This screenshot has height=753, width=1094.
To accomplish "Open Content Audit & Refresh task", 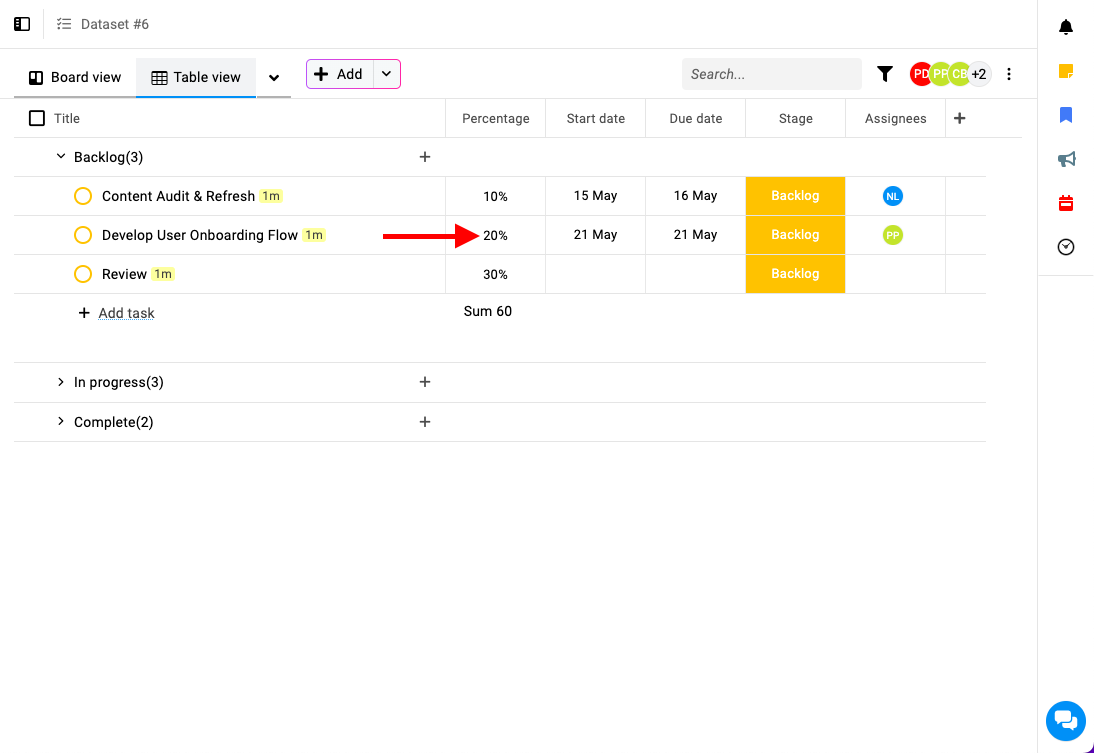I will [x=179, y=196].
